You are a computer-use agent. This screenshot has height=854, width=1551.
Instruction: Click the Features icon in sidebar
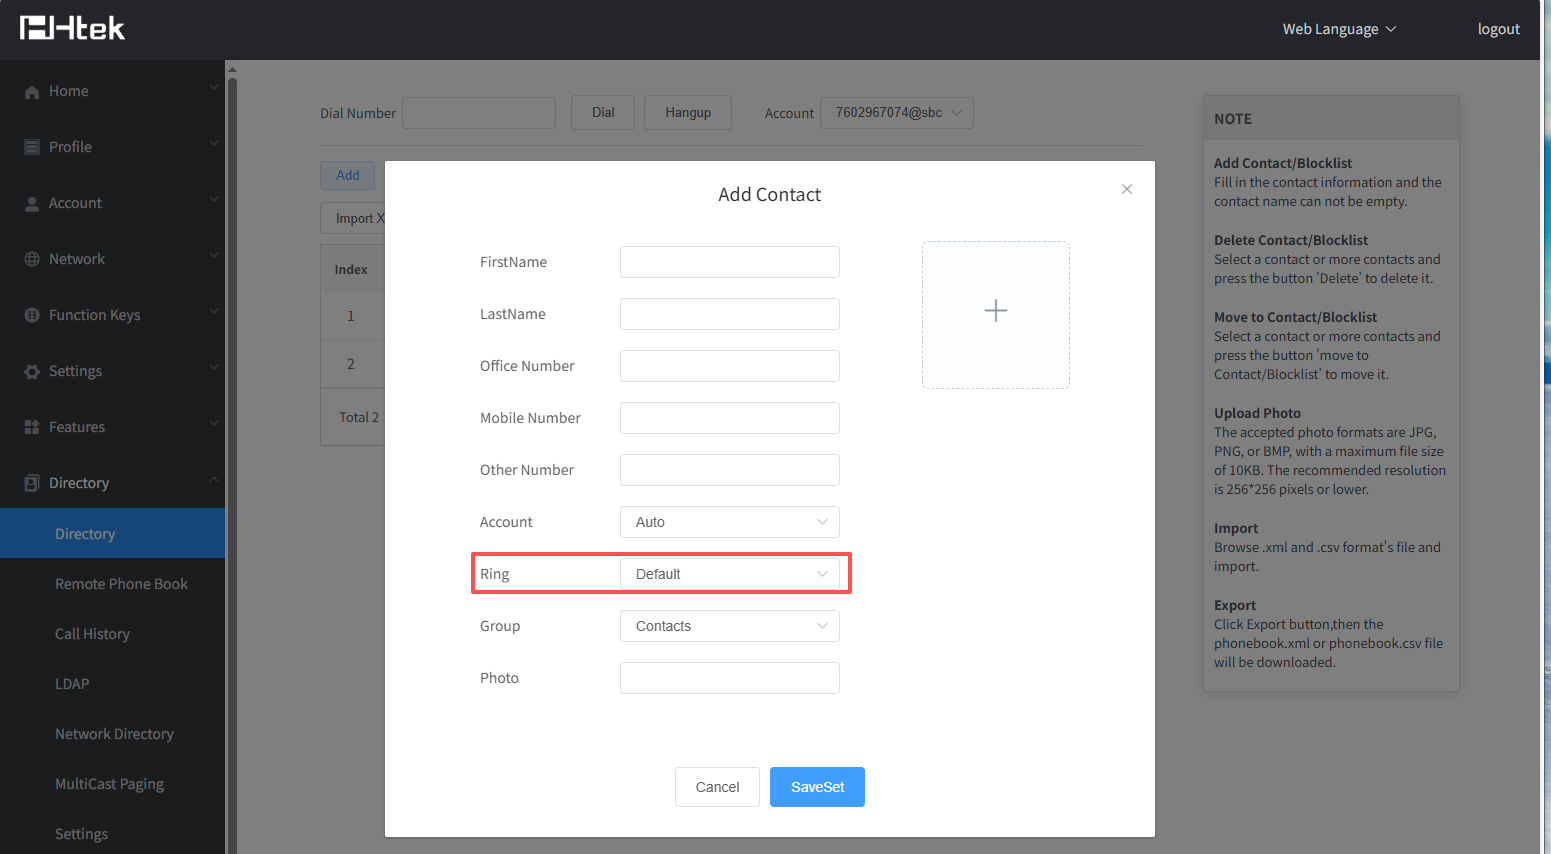click(32, 427)
